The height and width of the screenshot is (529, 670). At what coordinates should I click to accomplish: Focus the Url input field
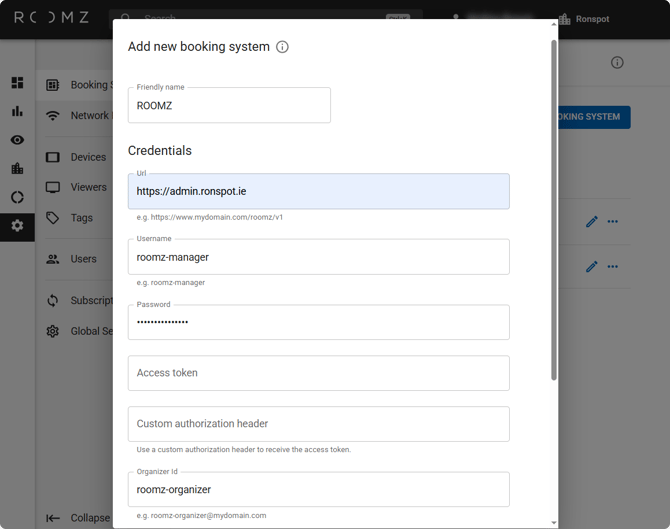click(319, 191)
